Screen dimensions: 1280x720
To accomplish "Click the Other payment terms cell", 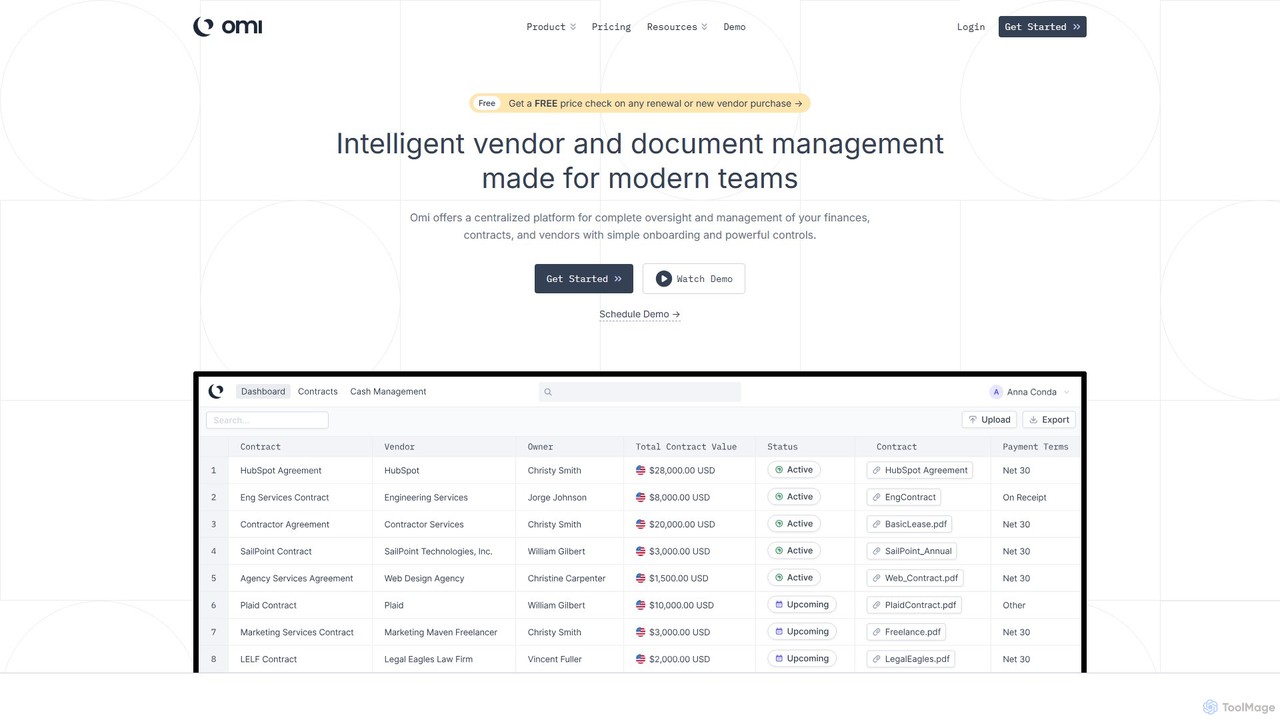I will (1014, 605).
